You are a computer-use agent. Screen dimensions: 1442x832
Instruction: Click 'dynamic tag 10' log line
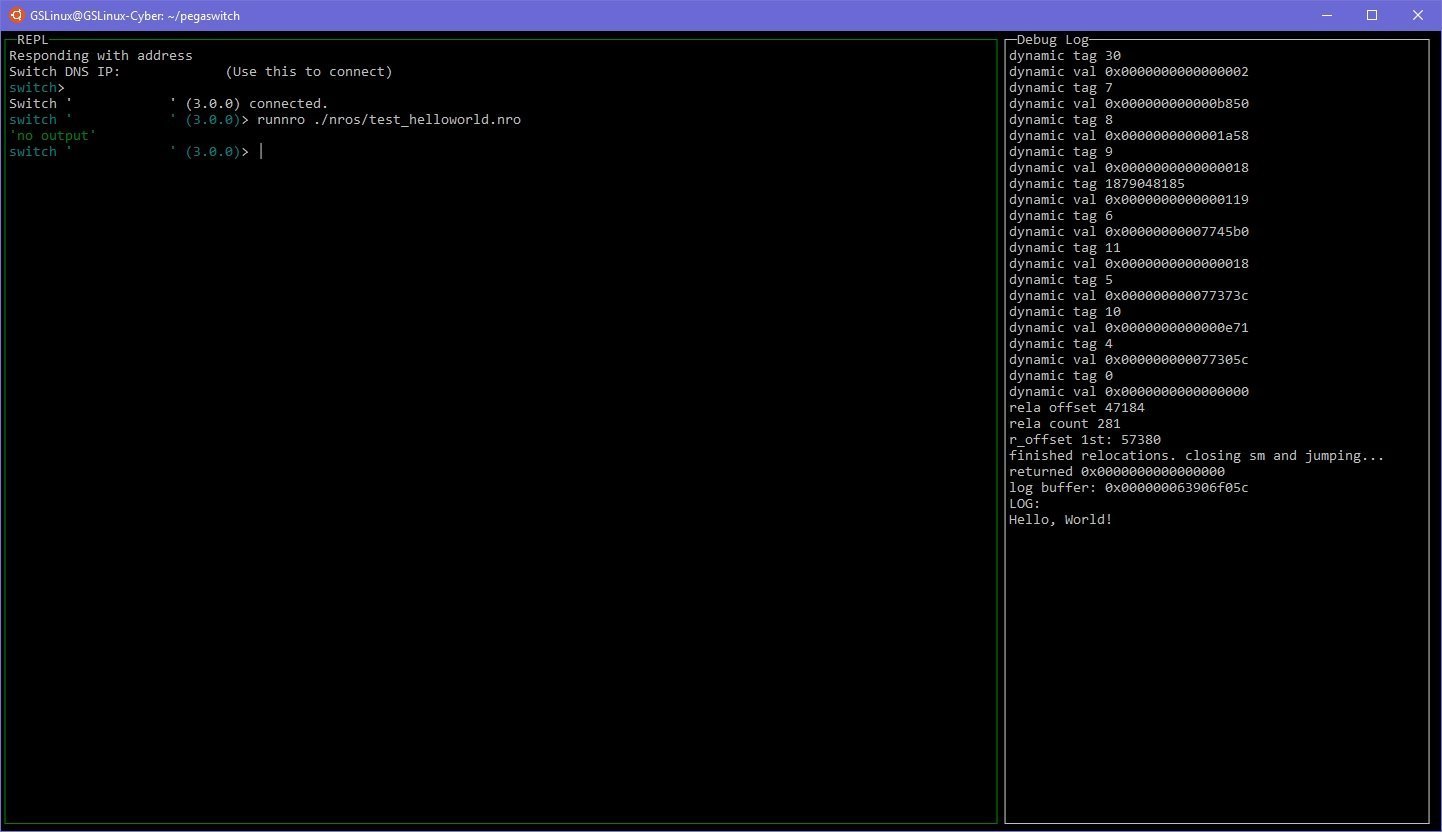pos(1065,312)
